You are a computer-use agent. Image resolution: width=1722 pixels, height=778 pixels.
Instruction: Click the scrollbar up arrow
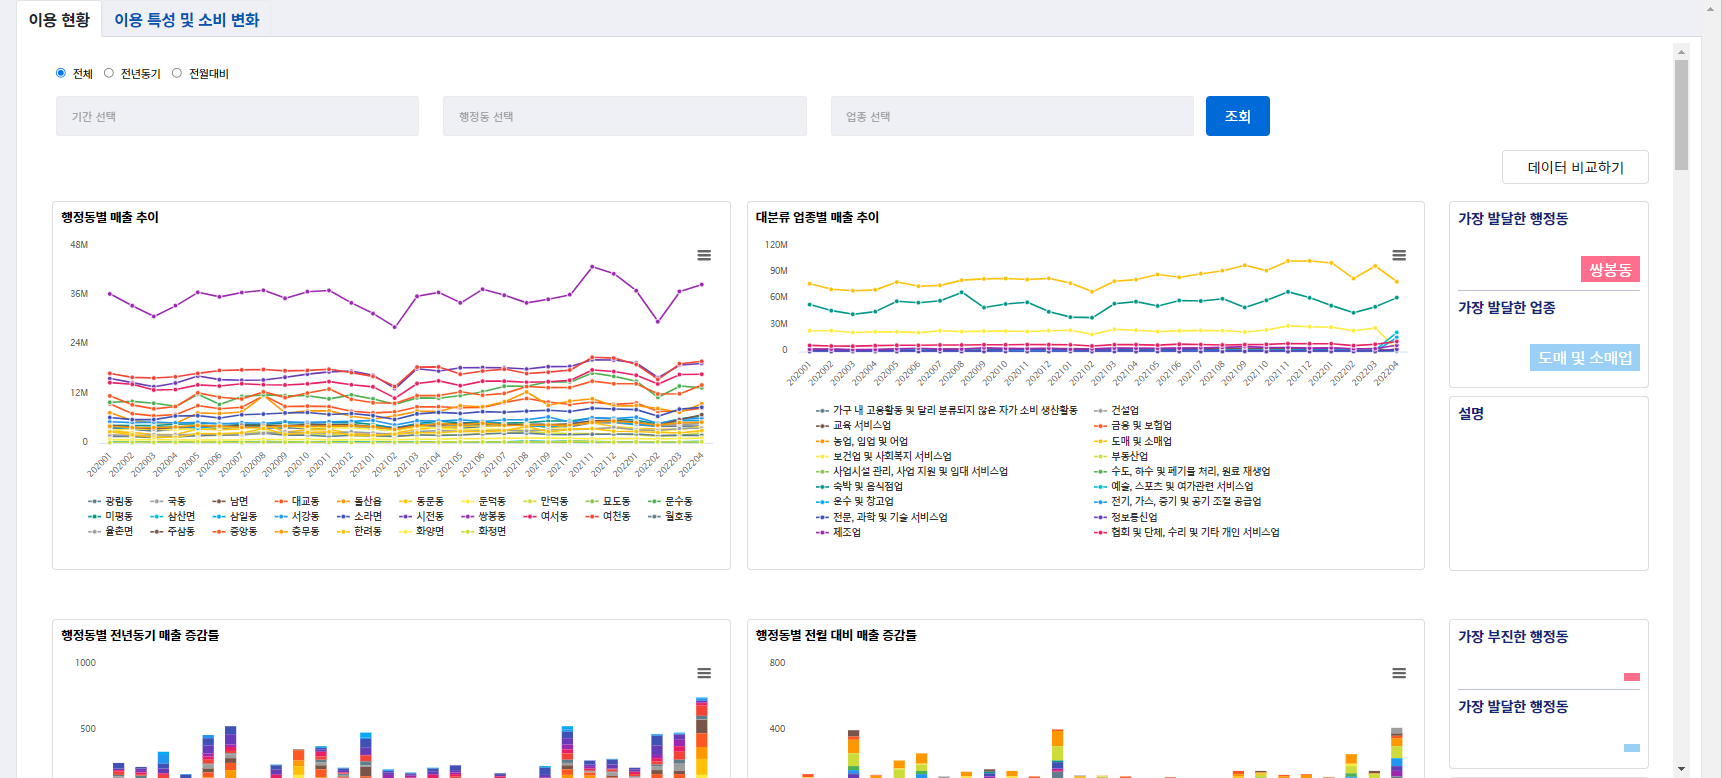point(1681,51)
